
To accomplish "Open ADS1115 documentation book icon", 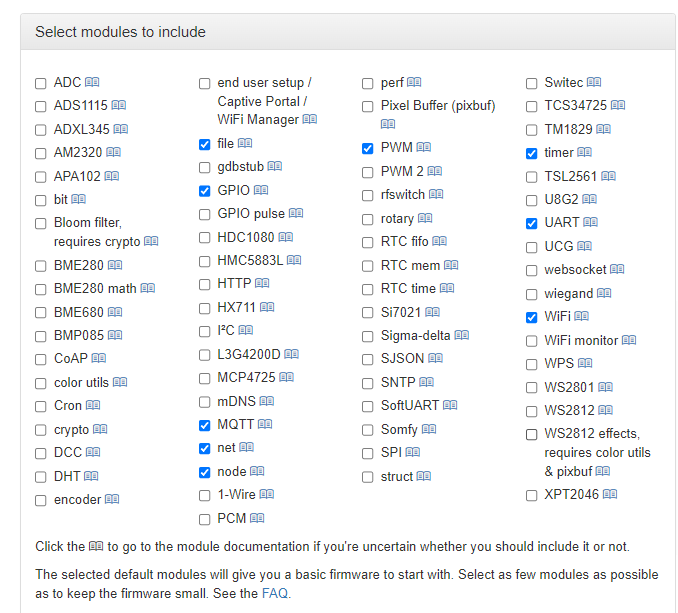I will point(118,105).
